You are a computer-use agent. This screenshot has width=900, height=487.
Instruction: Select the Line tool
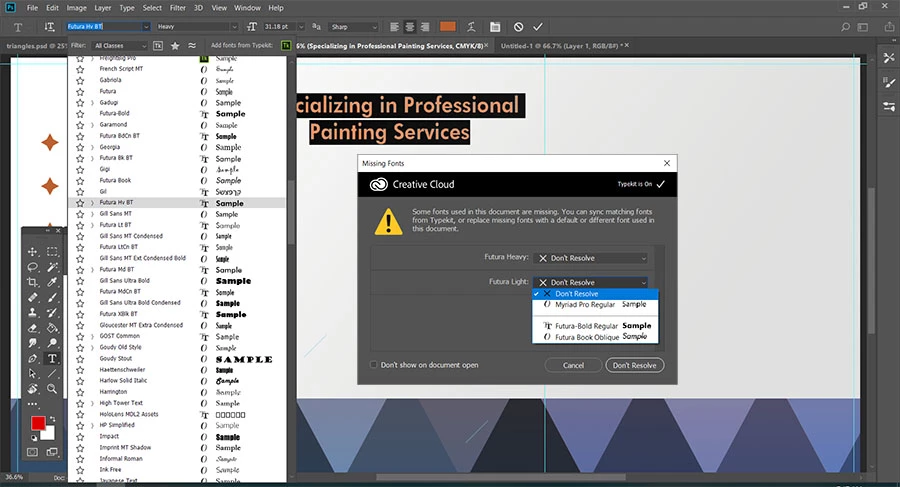(52, 373)
